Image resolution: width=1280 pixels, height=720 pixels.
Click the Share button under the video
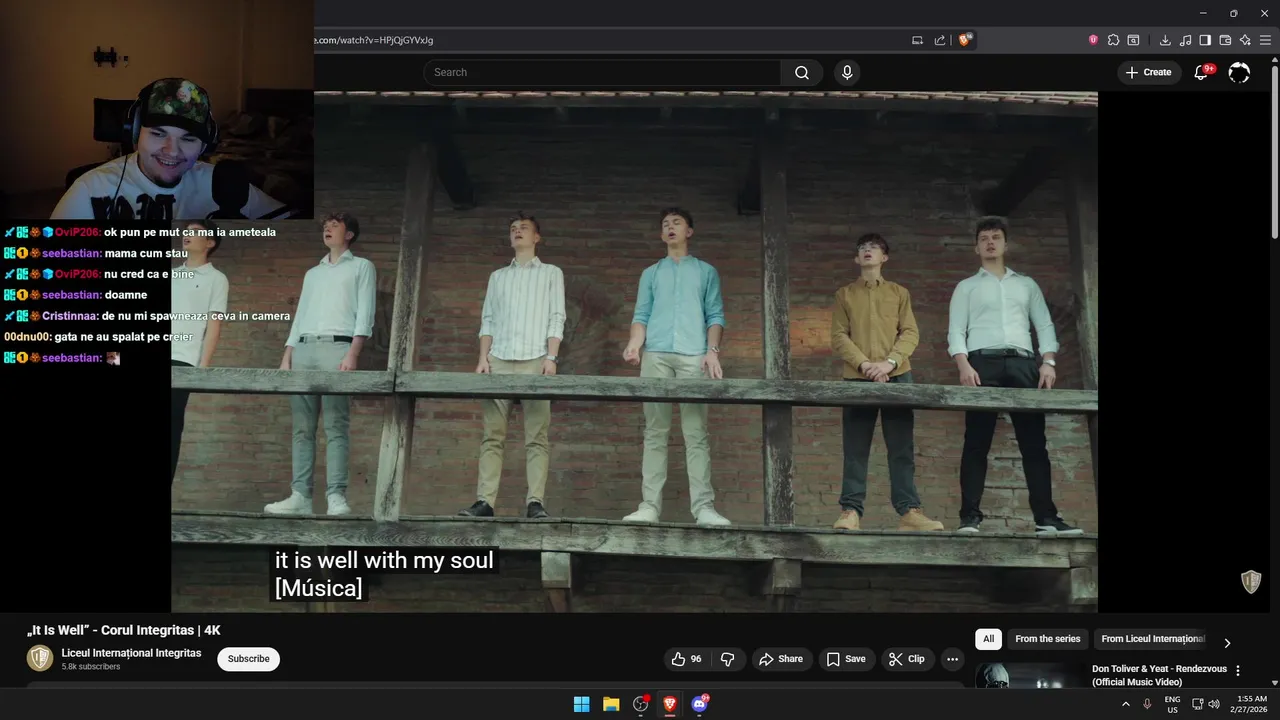tap(781, 659)
